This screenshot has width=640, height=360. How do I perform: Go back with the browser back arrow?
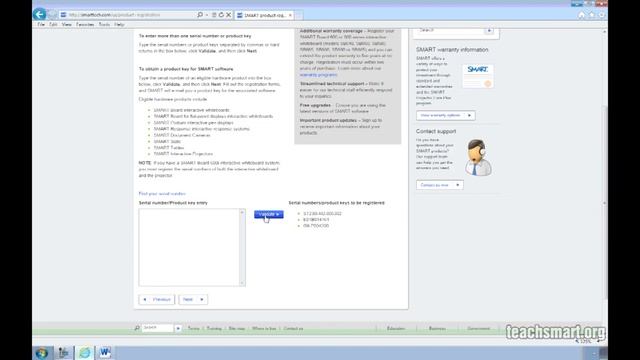click(x=40, y=15)
